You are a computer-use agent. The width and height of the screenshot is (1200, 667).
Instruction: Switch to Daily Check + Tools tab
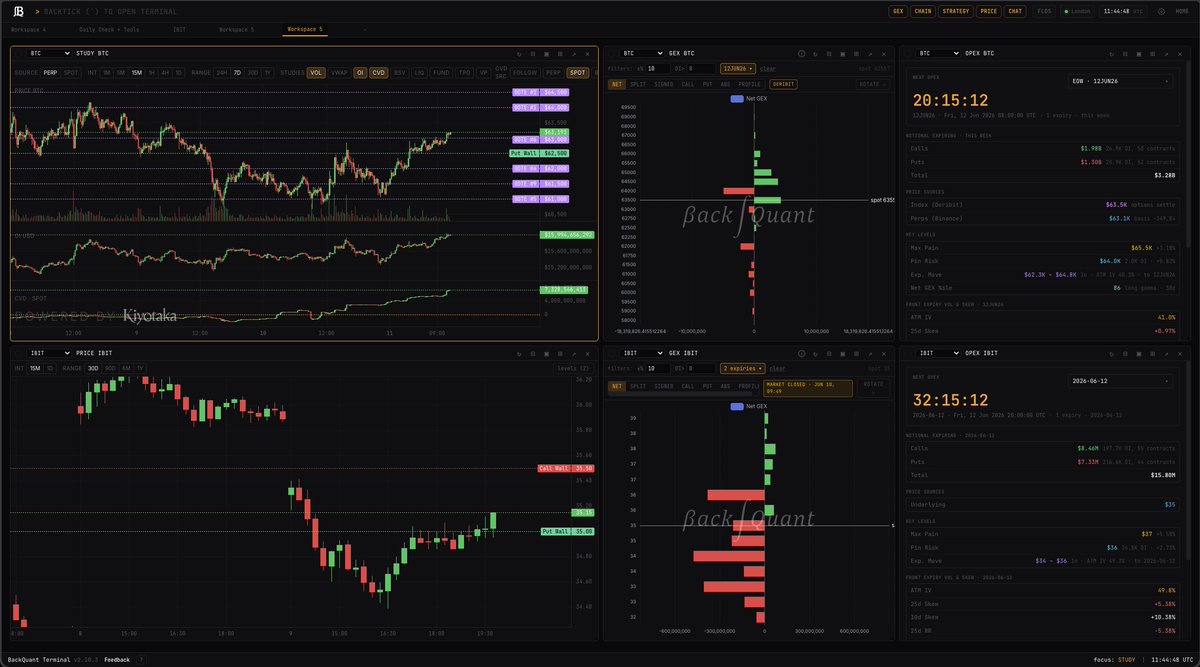(x=110, y=30)
